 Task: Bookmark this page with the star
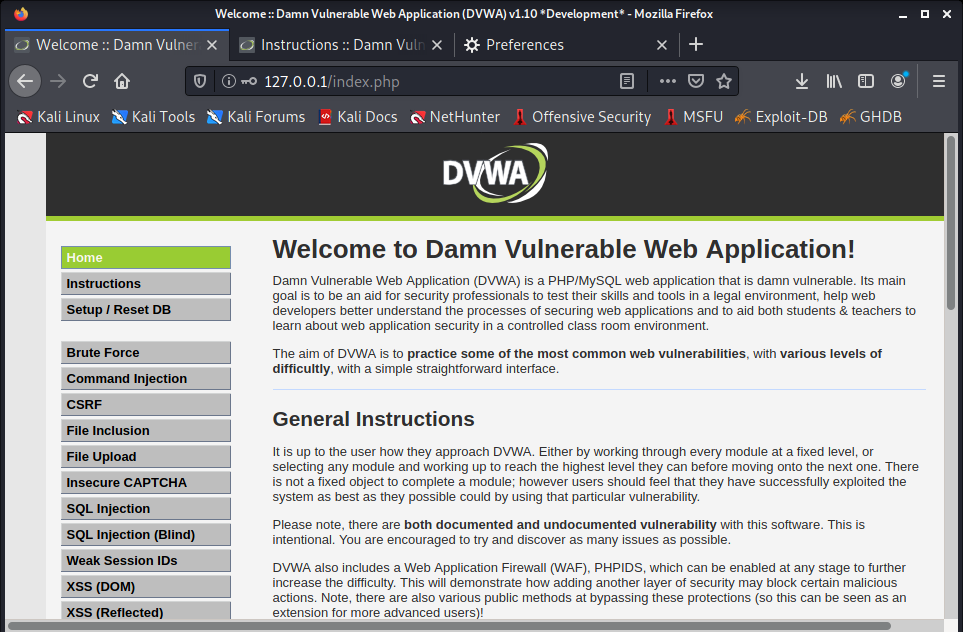pyautogui.click(x=724, y=81)
